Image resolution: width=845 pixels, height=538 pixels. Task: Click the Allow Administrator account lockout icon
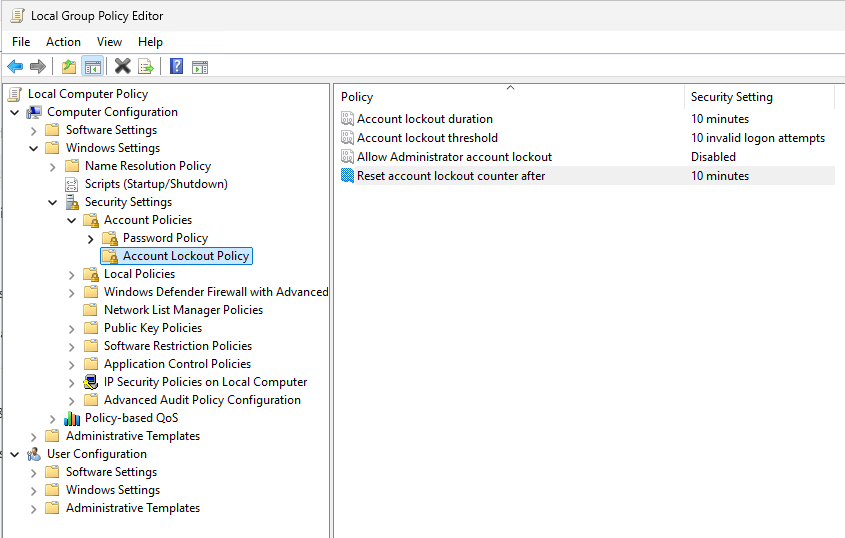pyautogui.click(x=348, y=157)
